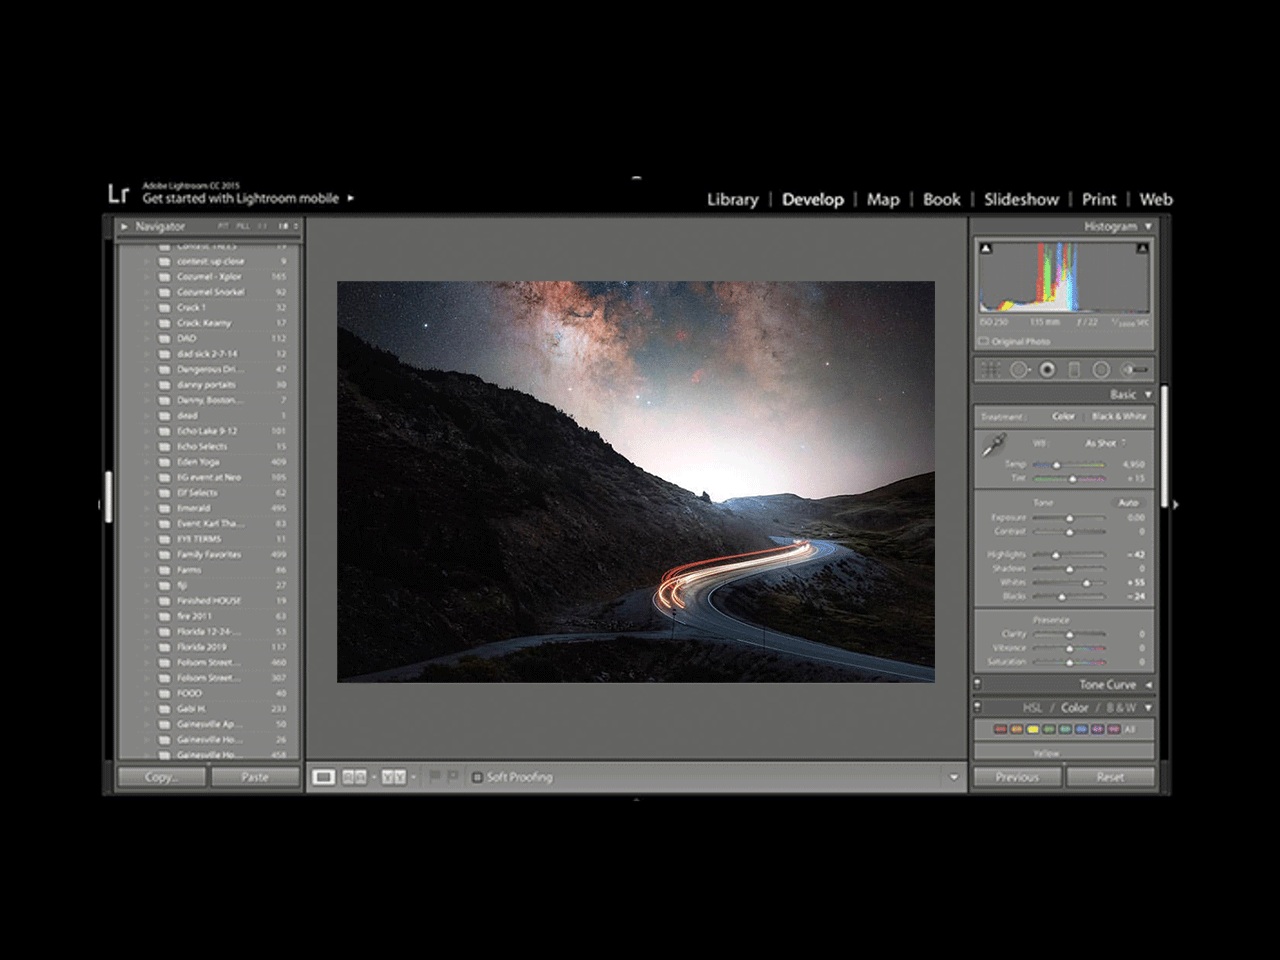Set treatment to Black & White
Viewport: 1280px width, 960px height.
(x=1119, y=417)
